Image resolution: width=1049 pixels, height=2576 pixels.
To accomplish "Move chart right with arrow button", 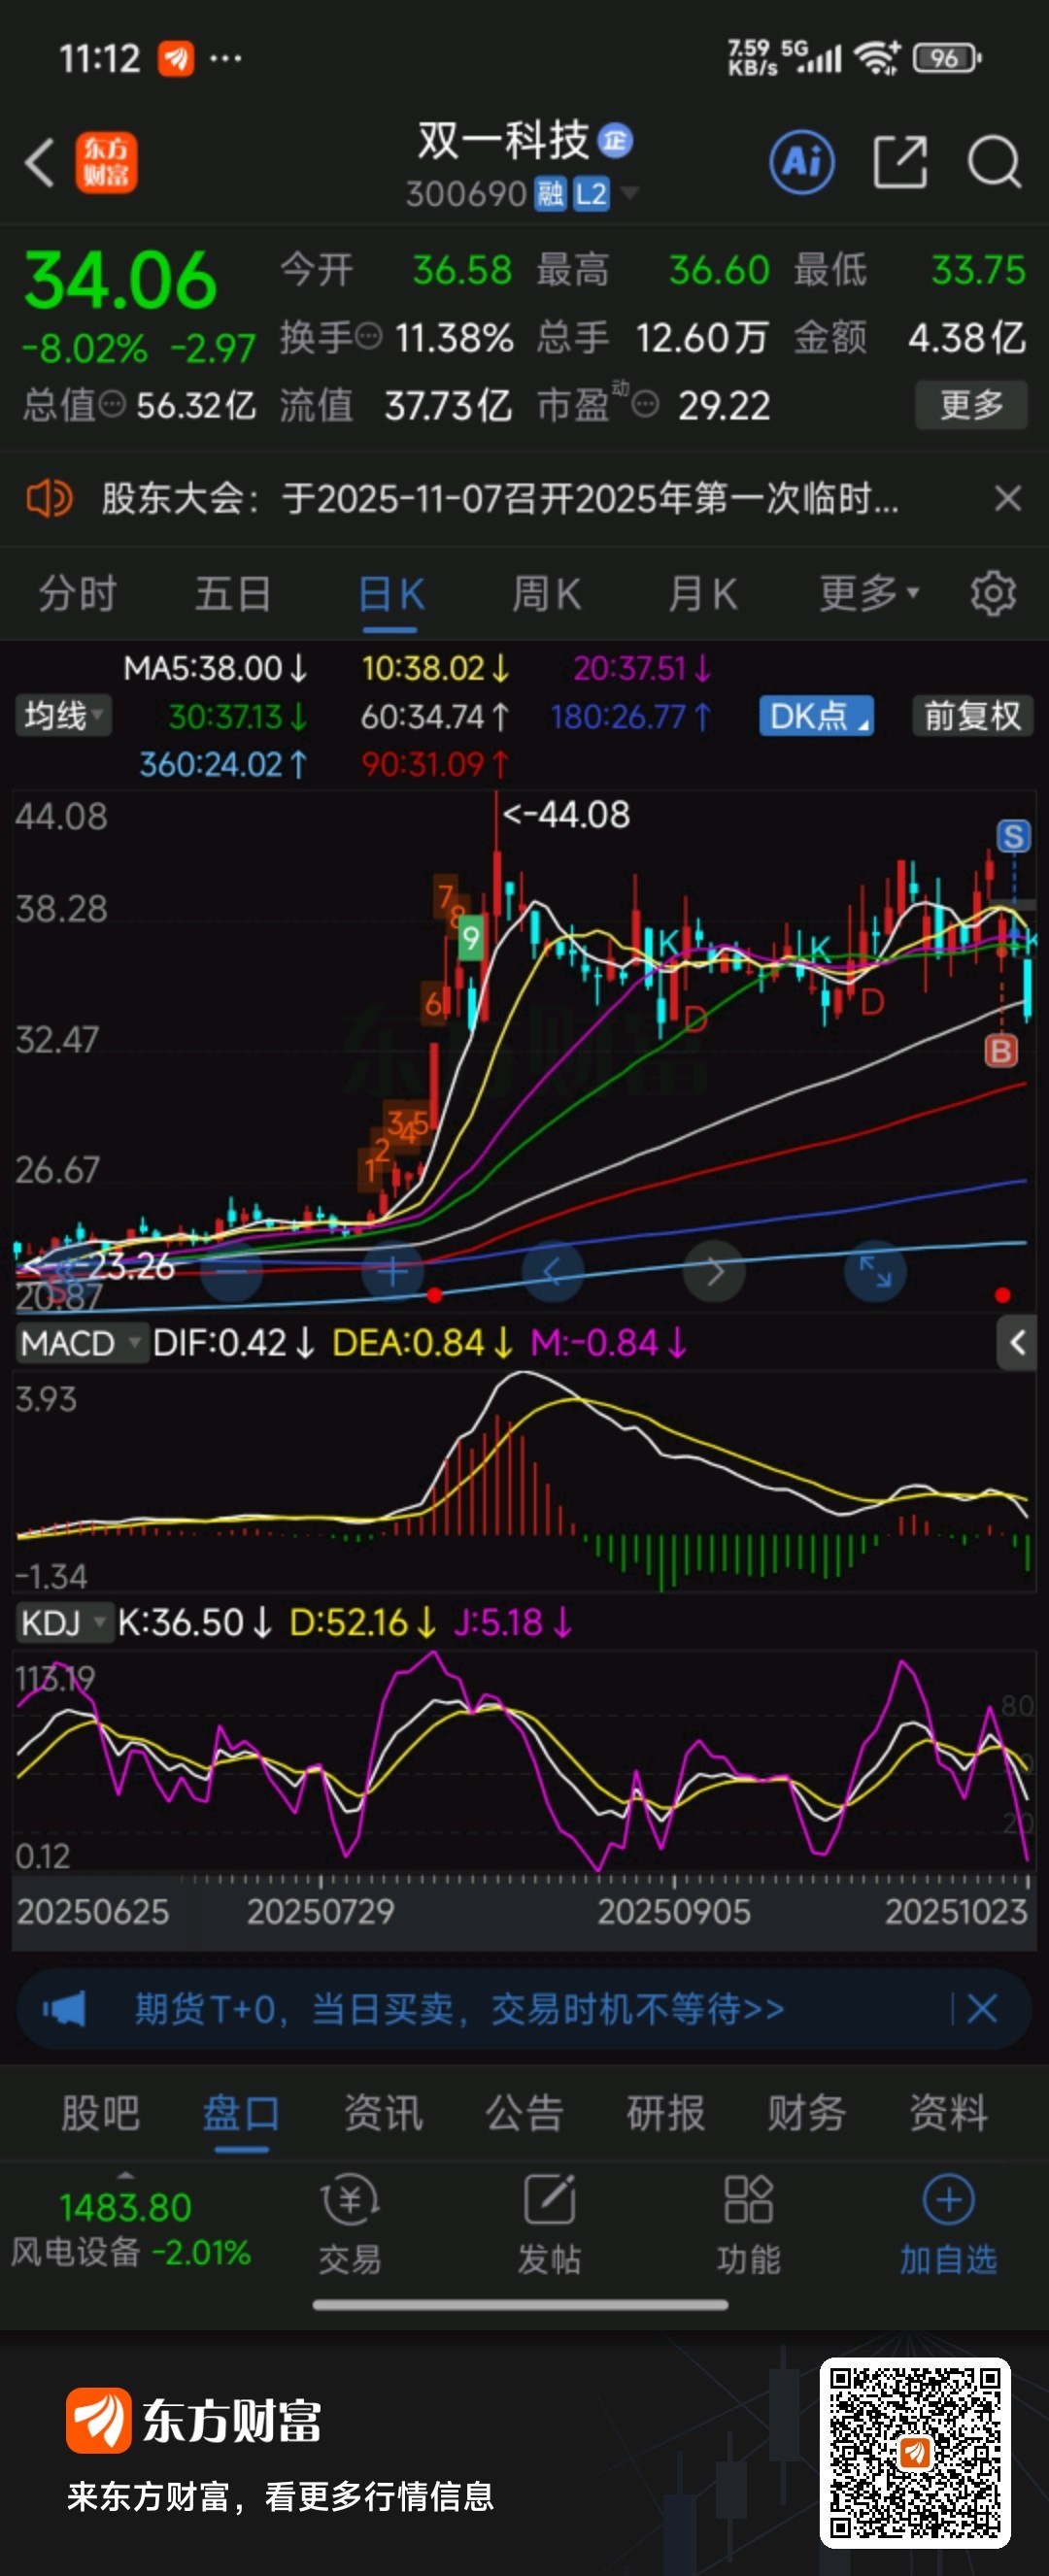I will (714, 1272).
